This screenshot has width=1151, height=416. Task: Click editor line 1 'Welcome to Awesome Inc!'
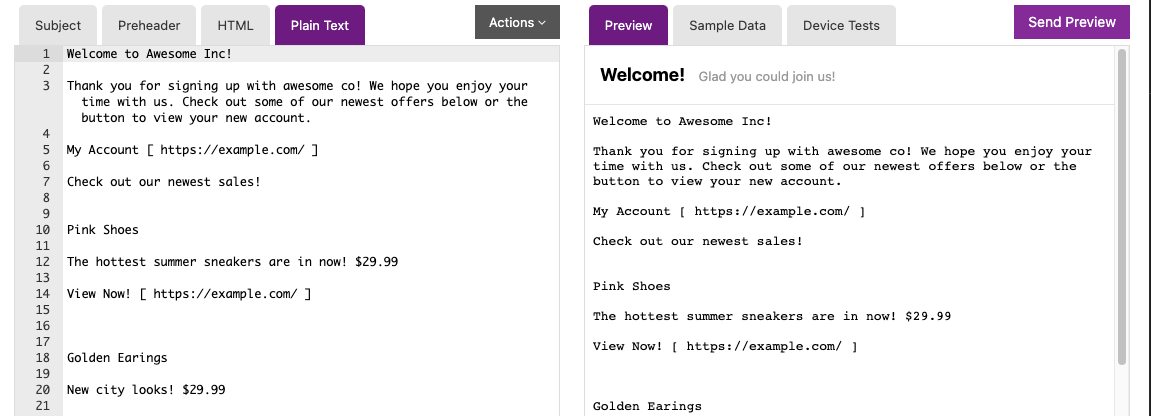150,54
